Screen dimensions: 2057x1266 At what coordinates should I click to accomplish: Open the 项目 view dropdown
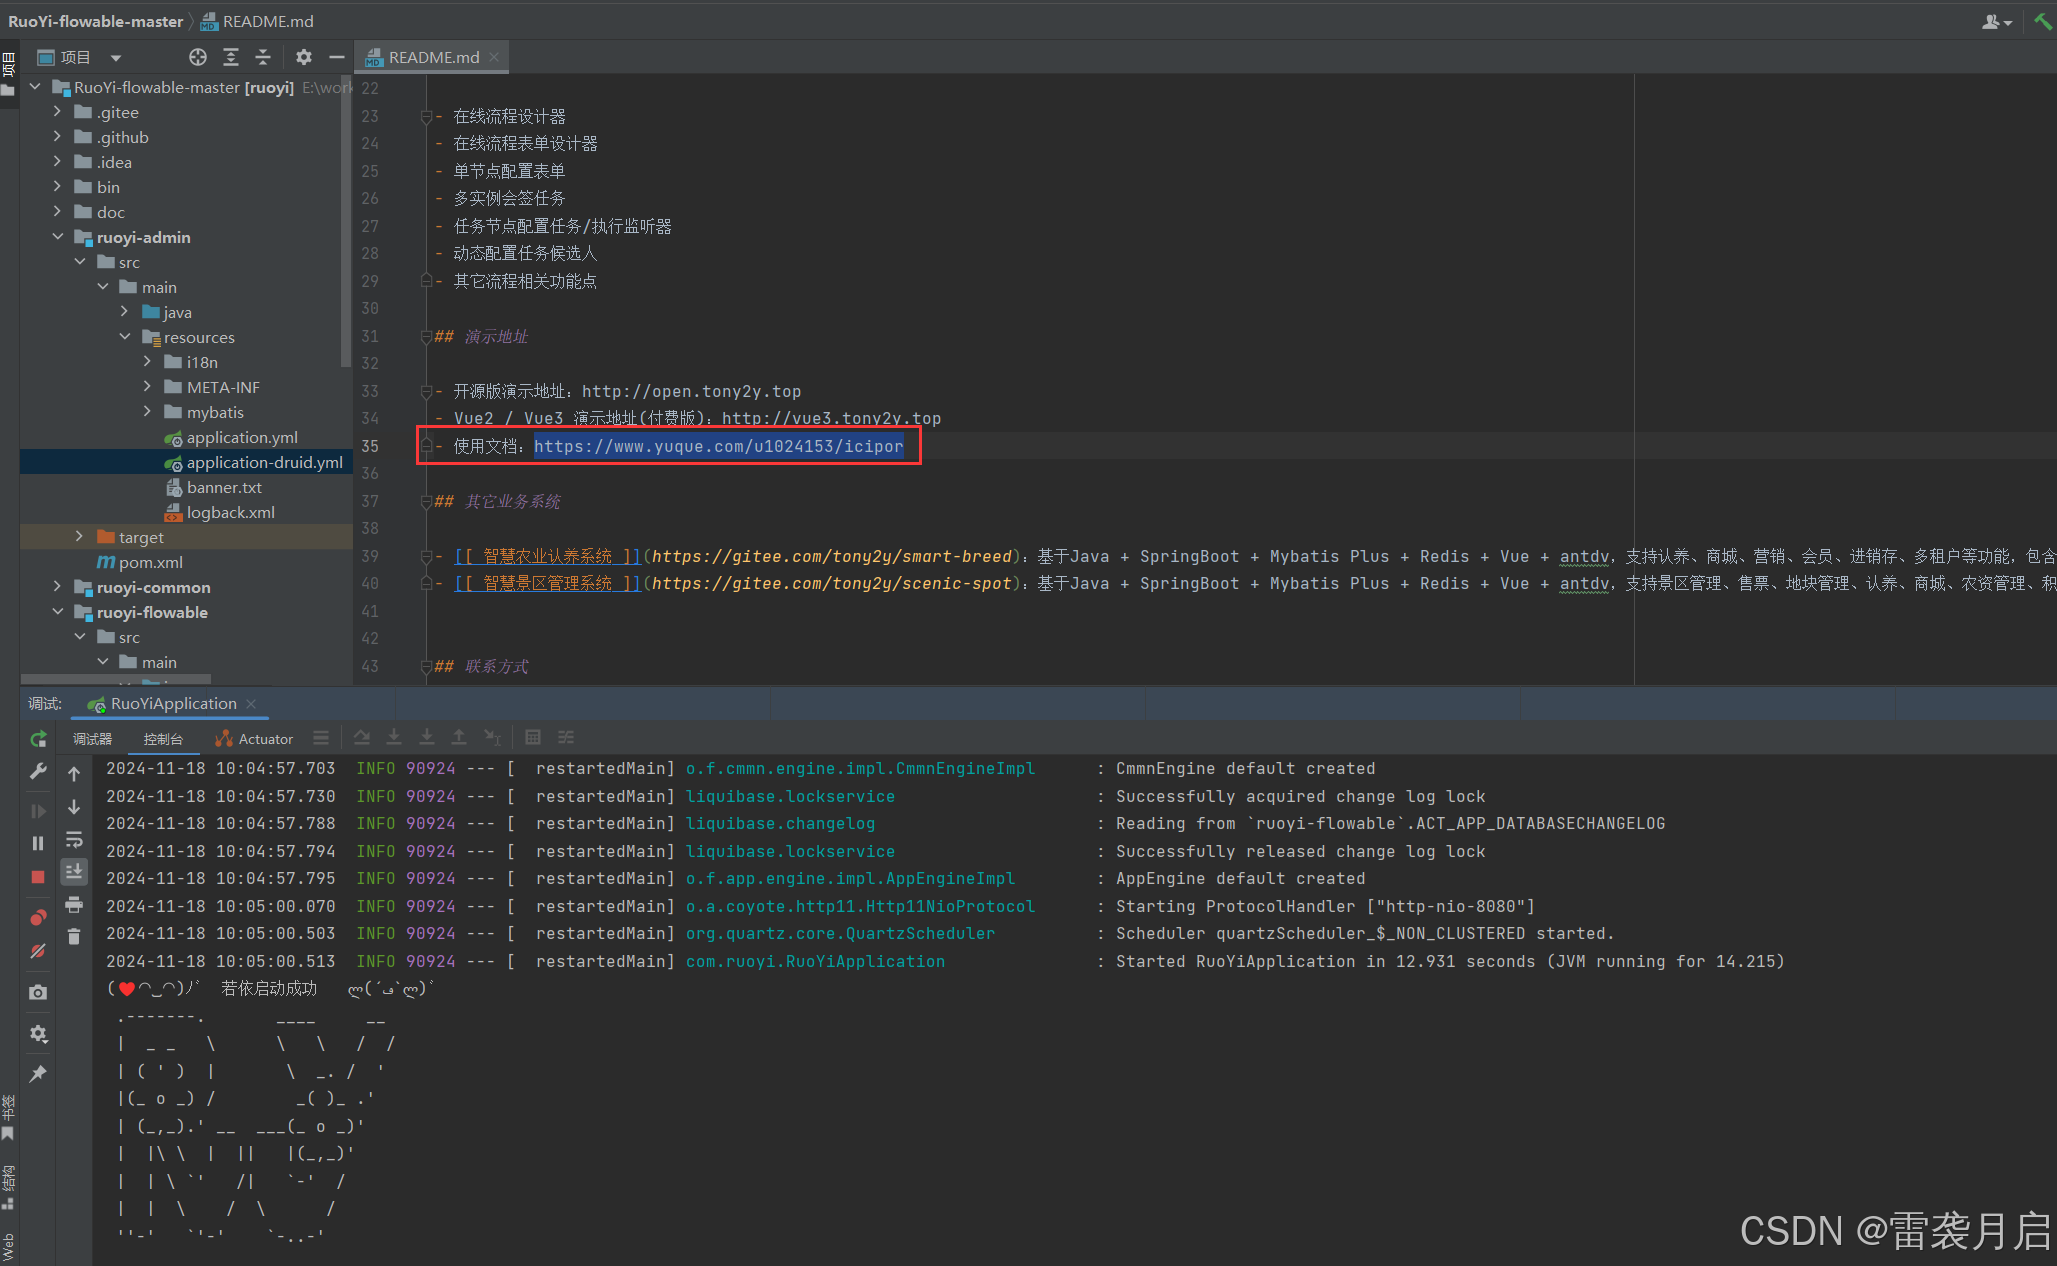(116, 57)
